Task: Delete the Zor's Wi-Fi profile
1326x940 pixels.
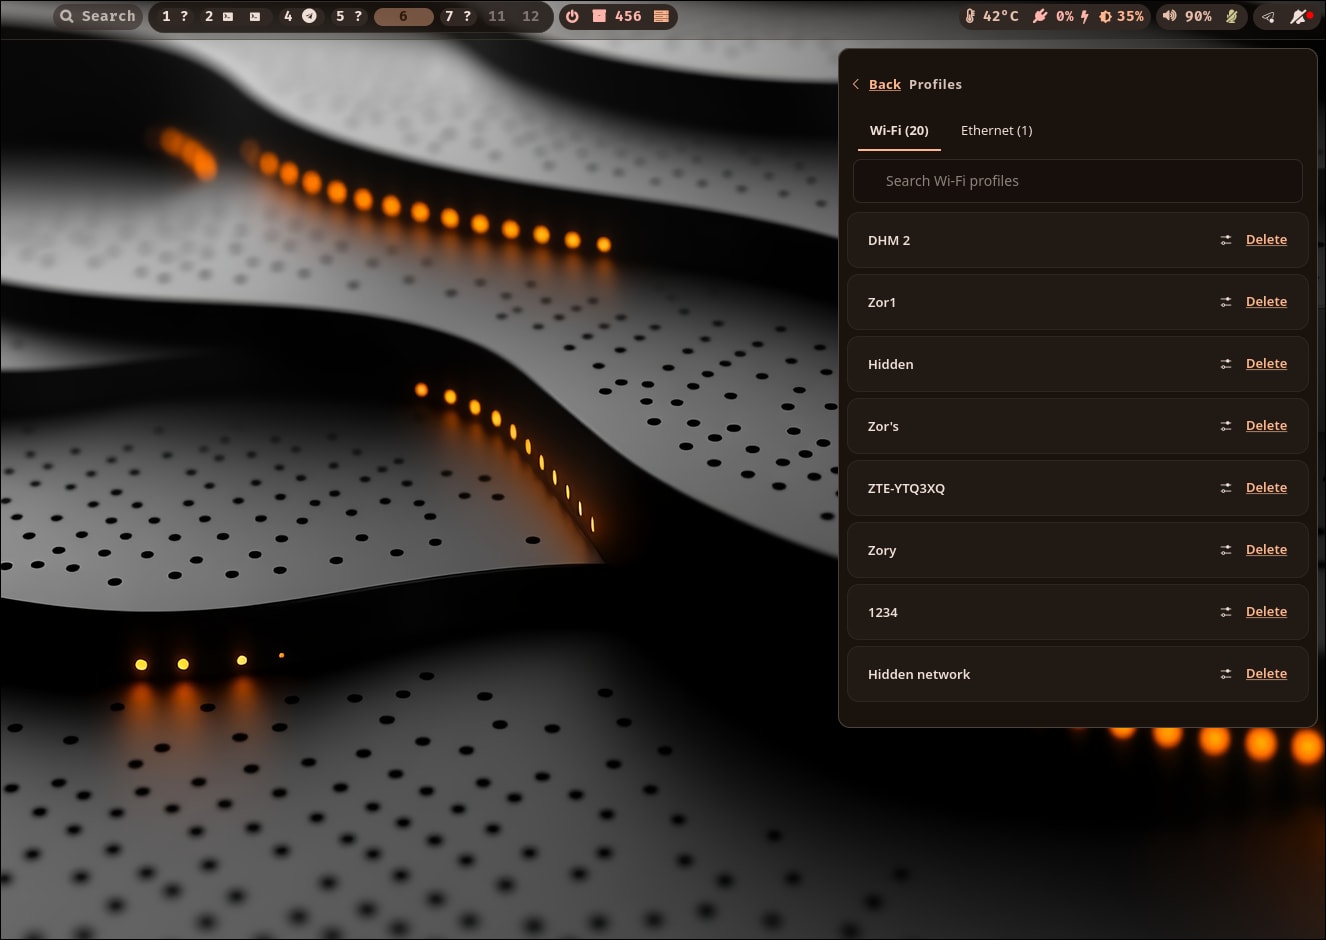Action: [x=1266, y=426]
